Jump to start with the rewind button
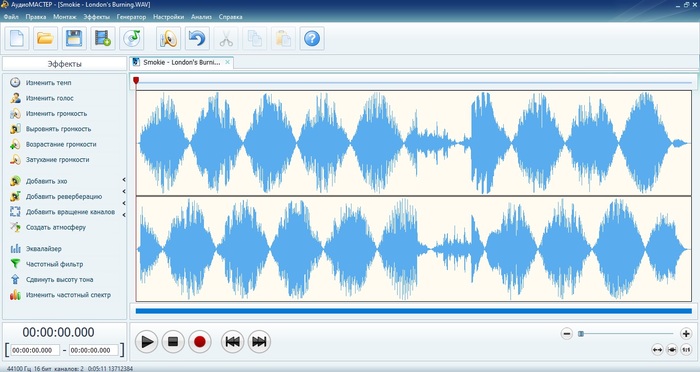The height and width of the screenshot is (372, 700). pyautogui.click(x=233, y=342)
